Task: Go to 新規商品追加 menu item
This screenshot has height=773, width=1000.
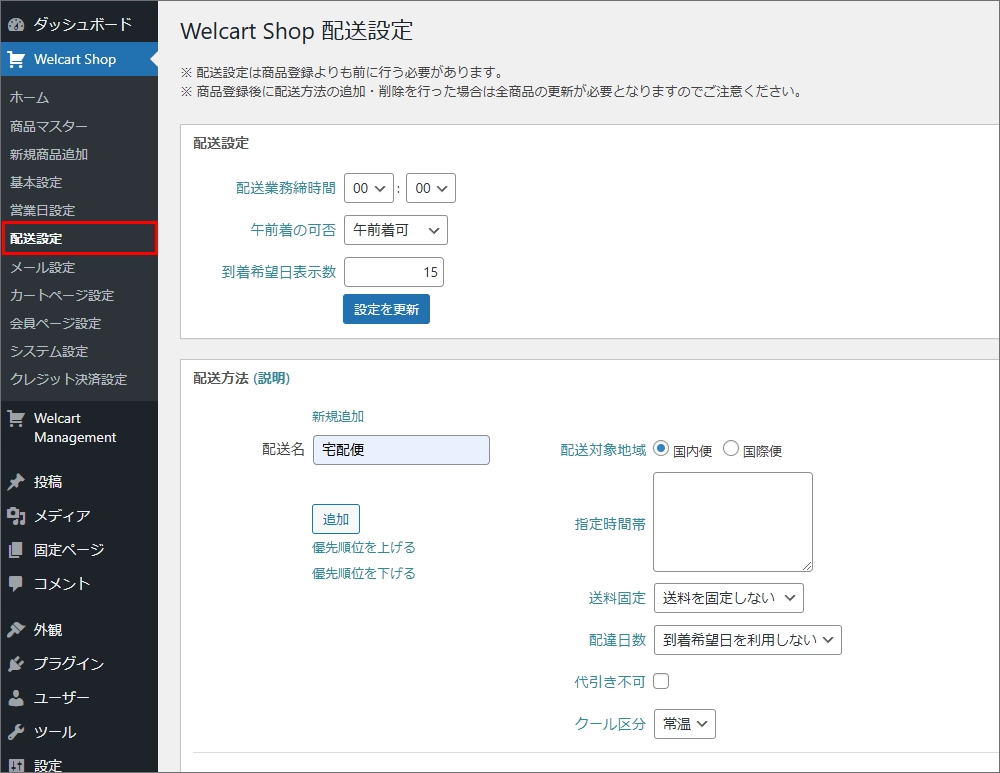Action: click(48, 154)
